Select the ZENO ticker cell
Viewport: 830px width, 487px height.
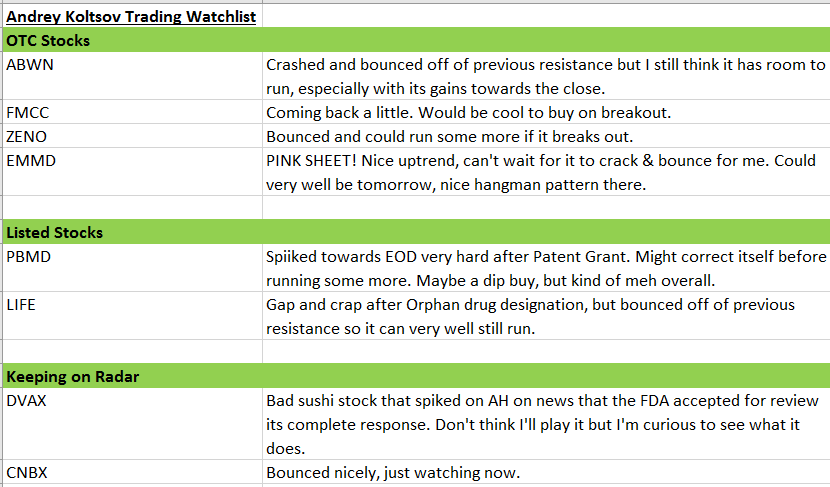[x=130, y=136]
